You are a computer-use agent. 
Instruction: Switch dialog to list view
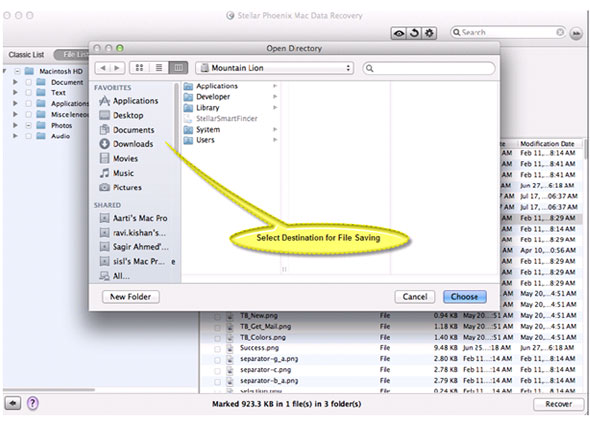coord(159,68)
